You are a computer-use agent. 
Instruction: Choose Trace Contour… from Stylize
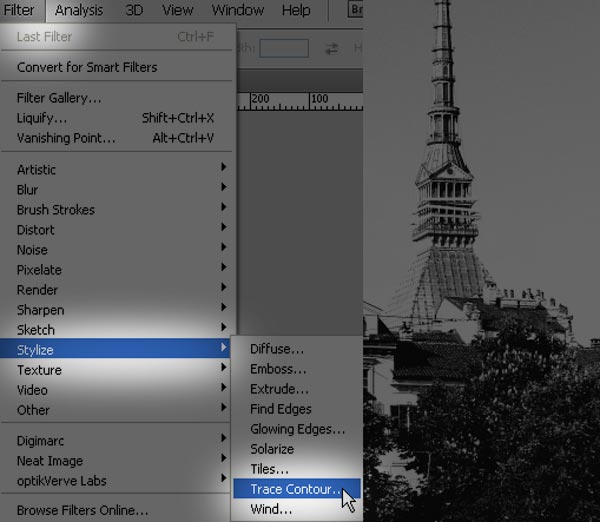point(297,489)
